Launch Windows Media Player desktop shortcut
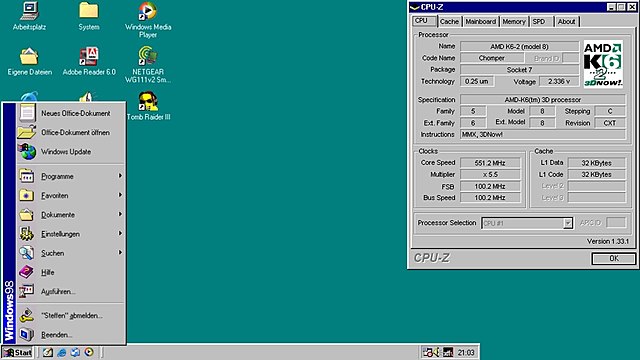This screenshot has width=640, height=360. 148,20
